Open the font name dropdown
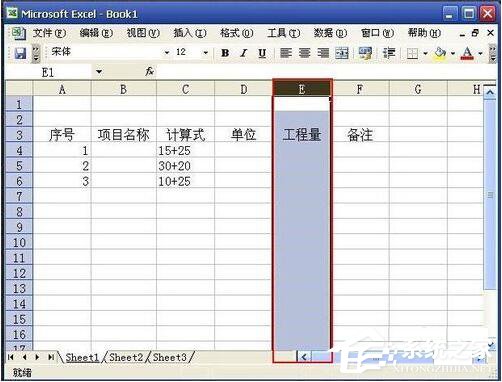 (167, 53)
